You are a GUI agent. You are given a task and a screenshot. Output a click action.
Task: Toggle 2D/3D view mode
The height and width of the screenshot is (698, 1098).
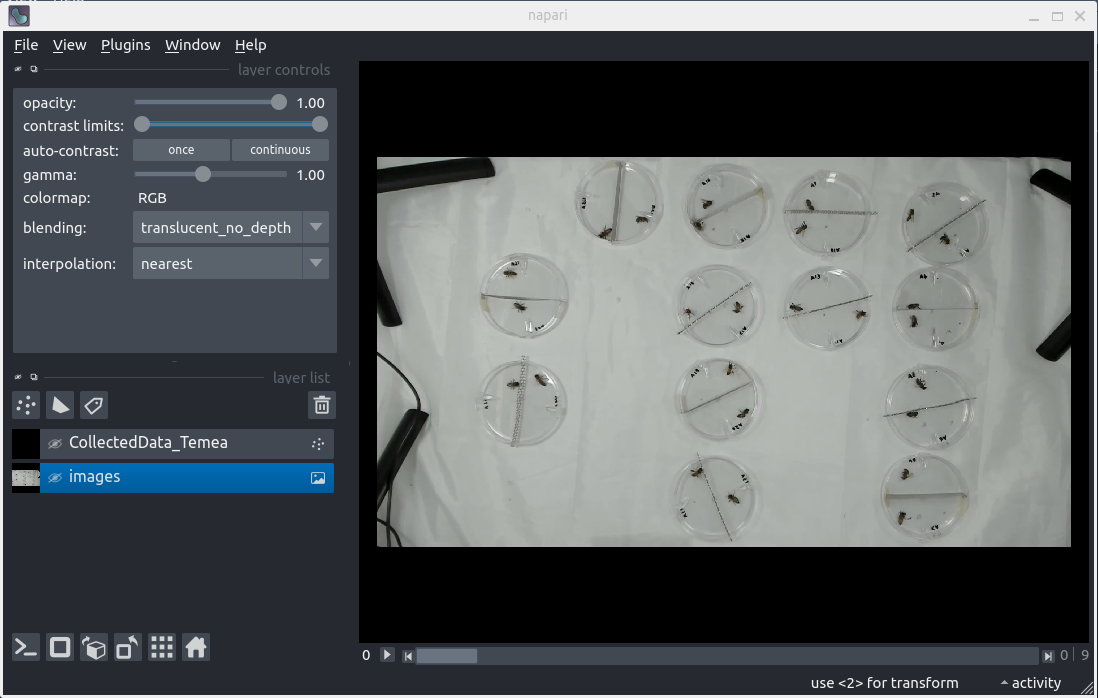60,648
